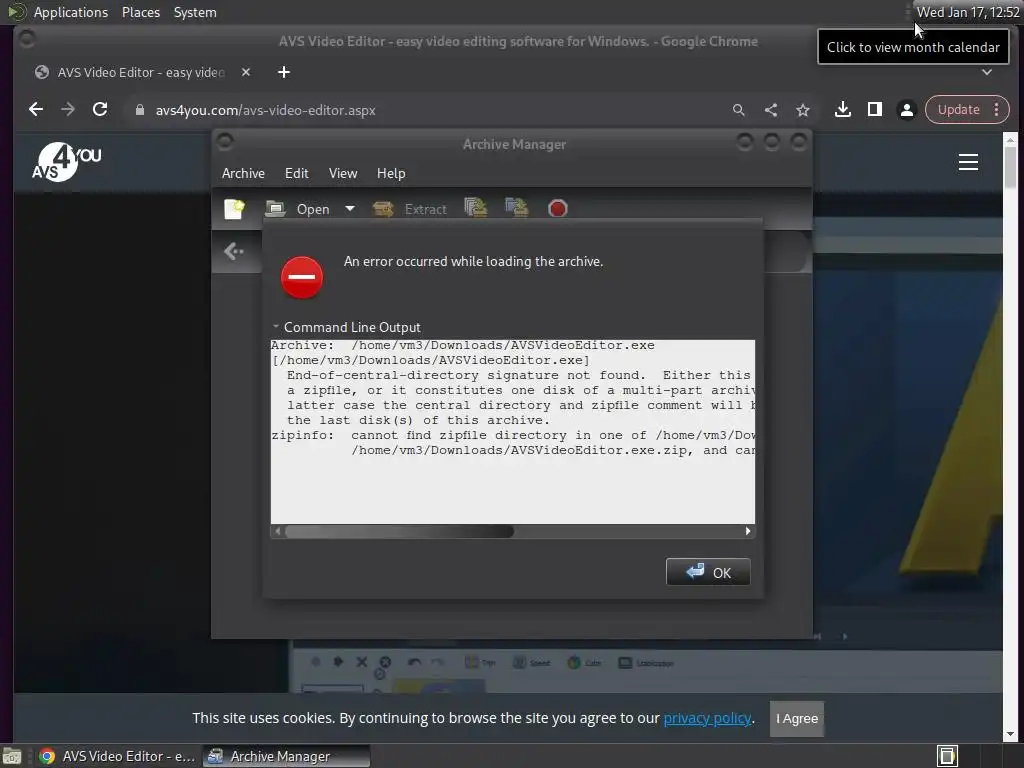Image resolution: width=1024 pixels, height=768 pixels.
Task: Collapse the Command Line Output expander
Action: coord(276,327)
